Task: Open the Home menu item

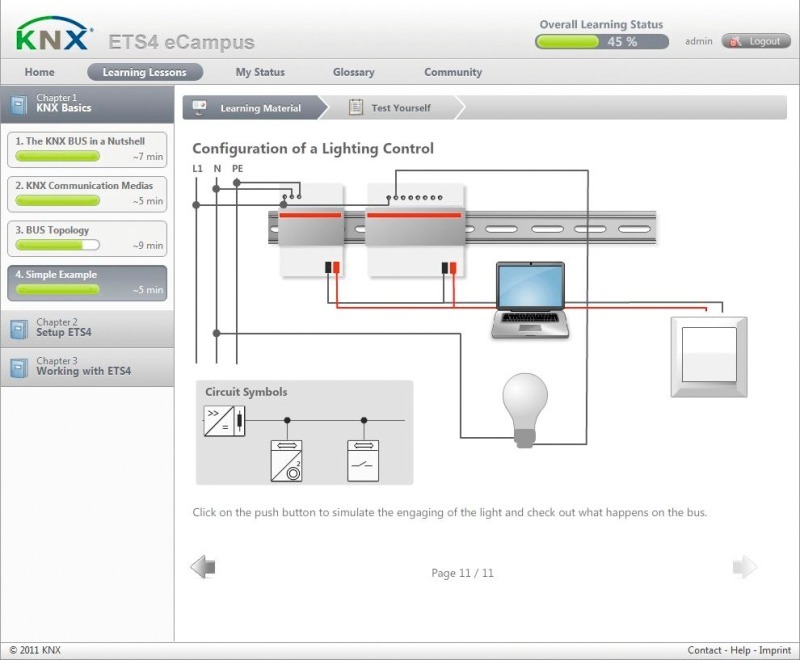Action: pos(39,72)
